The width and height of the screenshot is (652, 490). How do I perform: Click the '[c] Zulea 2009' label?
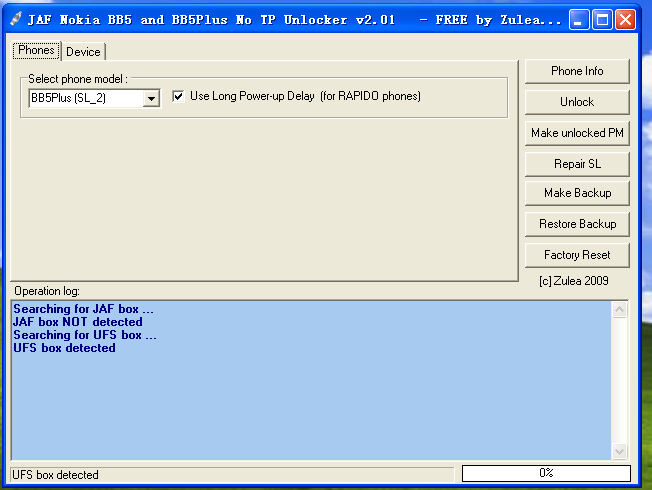click(574, 281)
